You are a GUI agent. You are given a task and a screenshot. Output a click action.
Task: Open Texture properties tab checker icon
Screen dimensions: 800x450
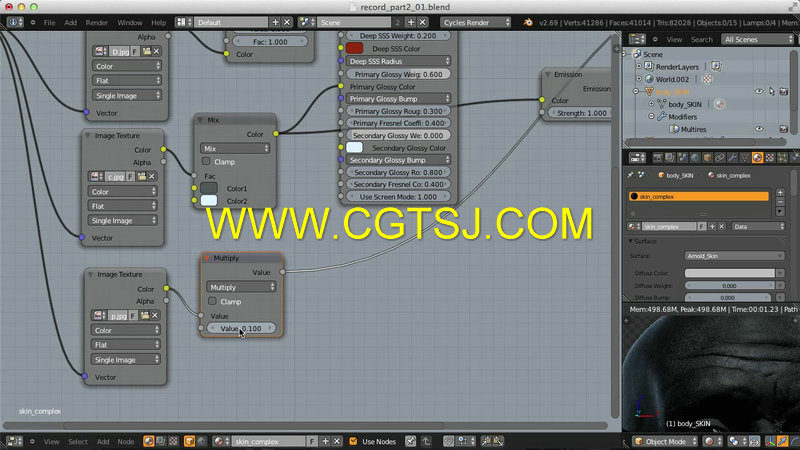click(x=769, y=158)
